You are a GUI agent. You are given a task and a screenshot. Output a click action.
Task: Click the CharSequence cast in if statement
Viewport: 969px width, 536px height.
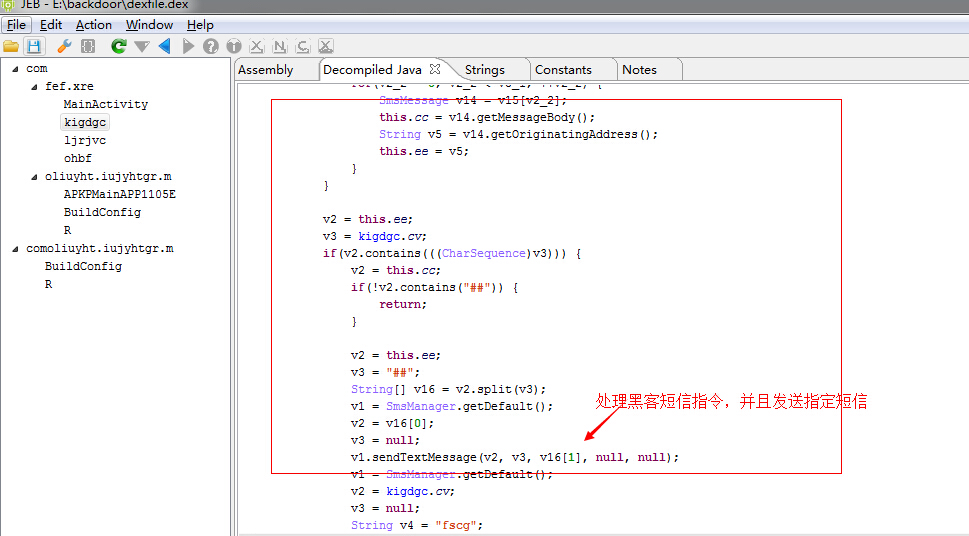(484, 253)
